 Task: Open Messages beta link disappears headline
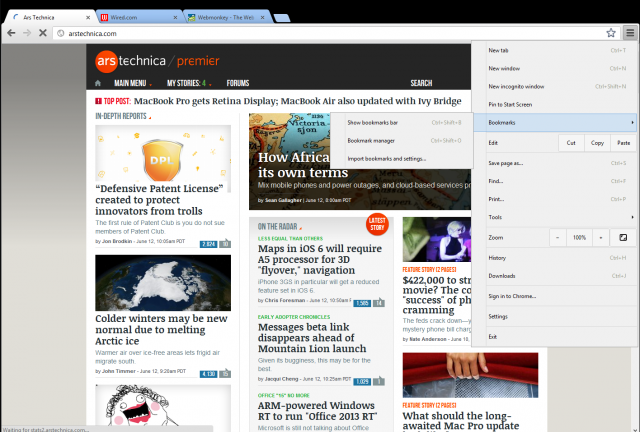[x=312, y=338]
